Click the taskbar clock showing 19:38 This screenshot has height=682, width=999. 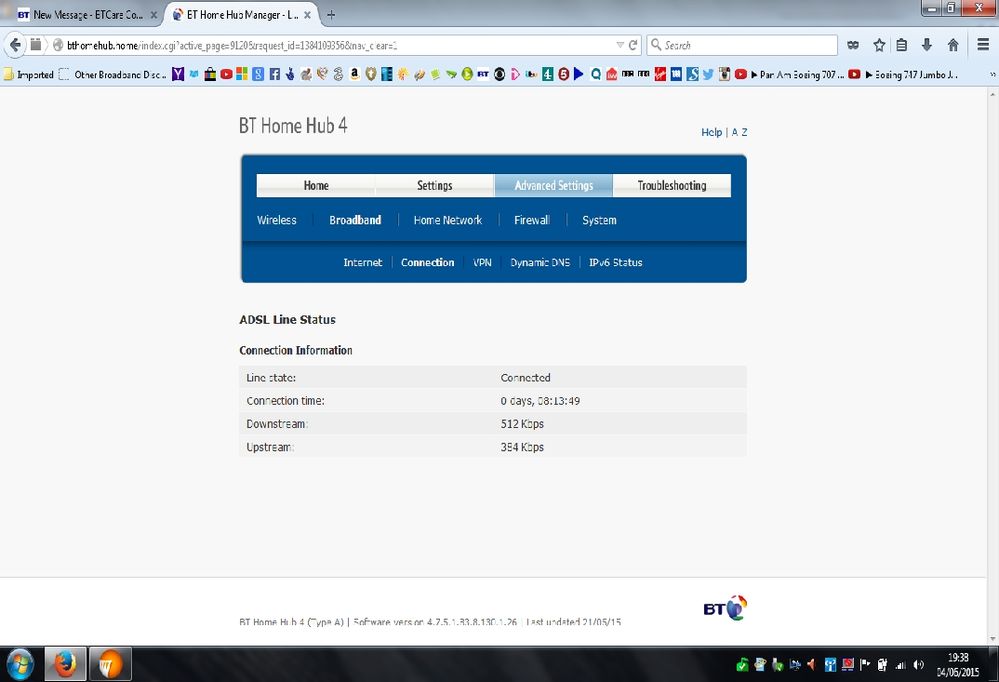[958, 665]
